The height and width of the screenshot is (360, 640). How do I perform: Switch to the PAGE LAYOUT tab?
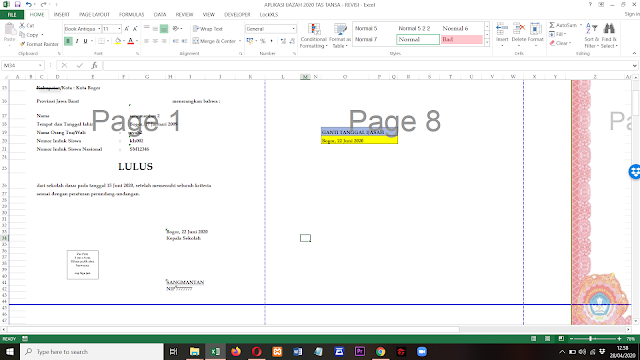pyautogui.click(x=94, y=15)
